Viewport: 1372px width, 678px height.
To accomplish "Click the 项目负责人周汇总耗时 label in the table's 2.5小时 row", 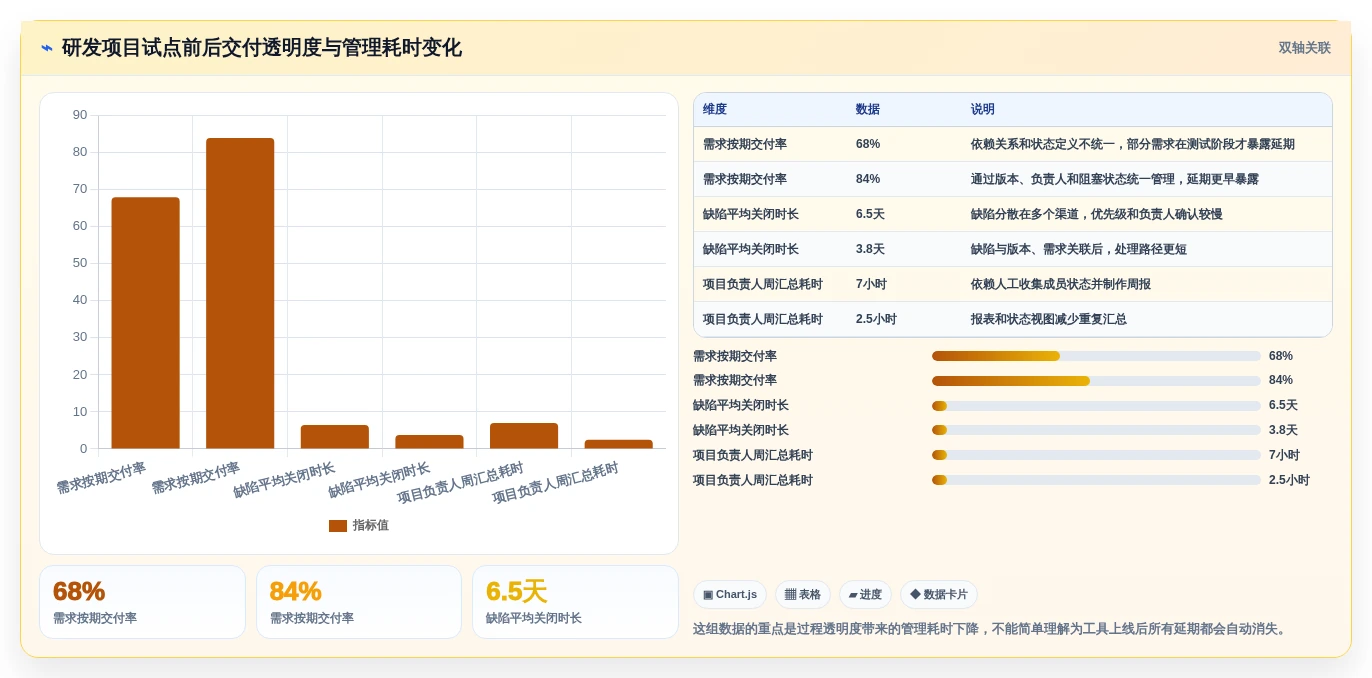I will (x=763, y=319).
